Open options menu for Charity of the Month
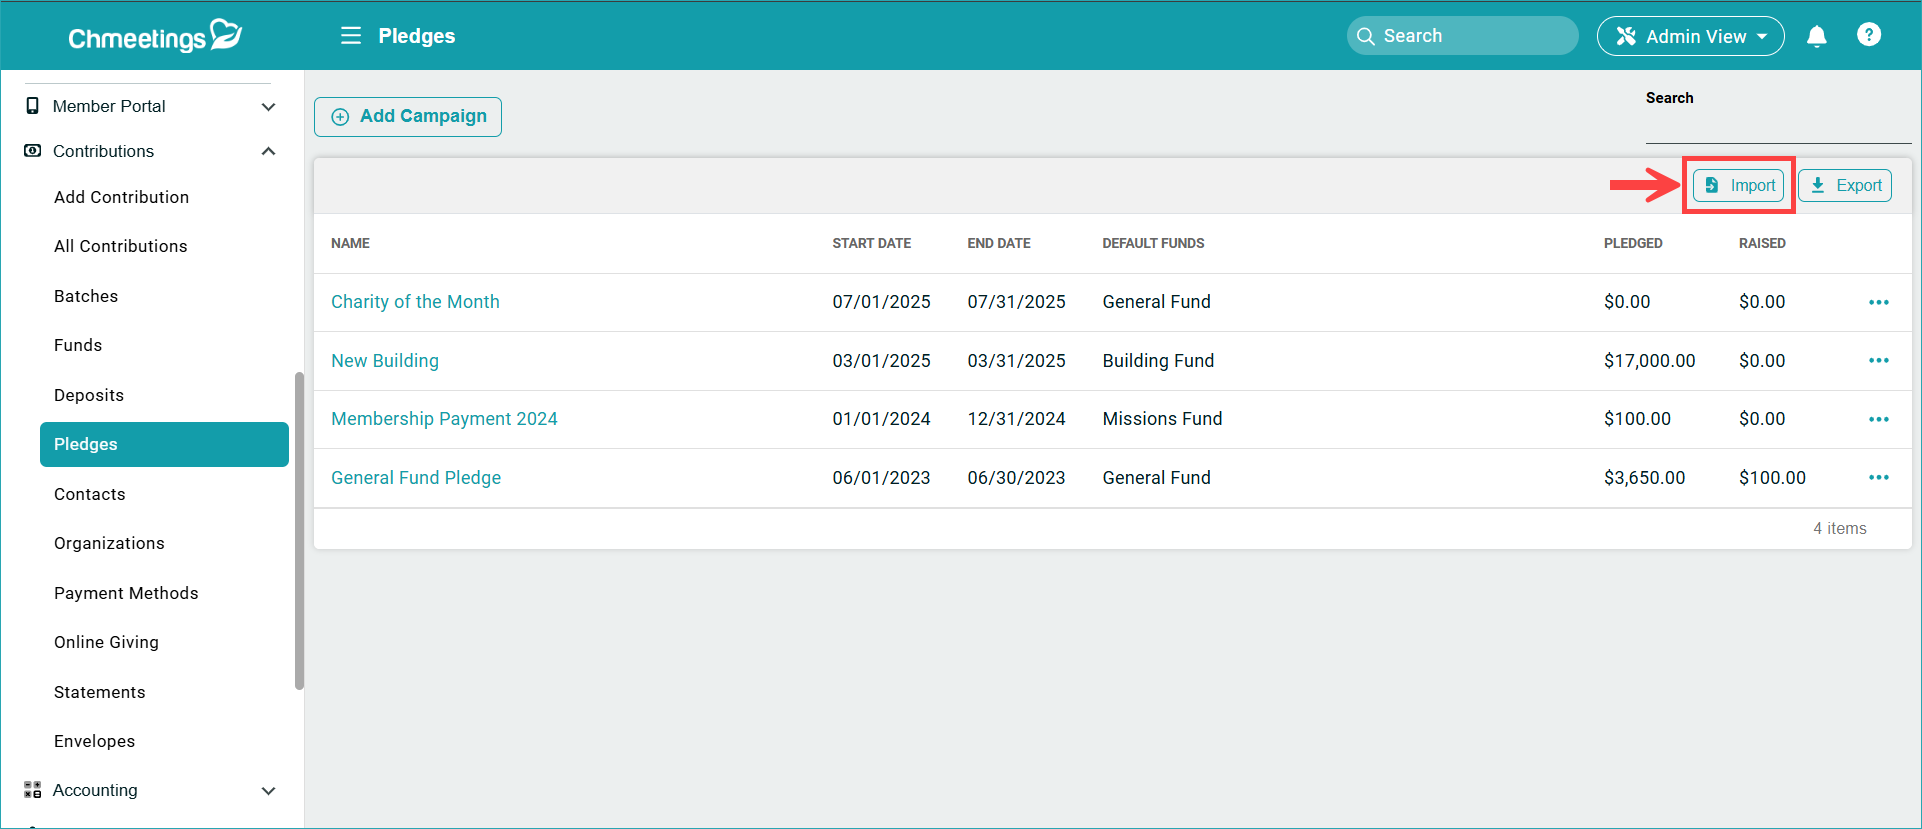This screenshot has height=829, width=1922. pyautogui.click(x=1878, y=302)
